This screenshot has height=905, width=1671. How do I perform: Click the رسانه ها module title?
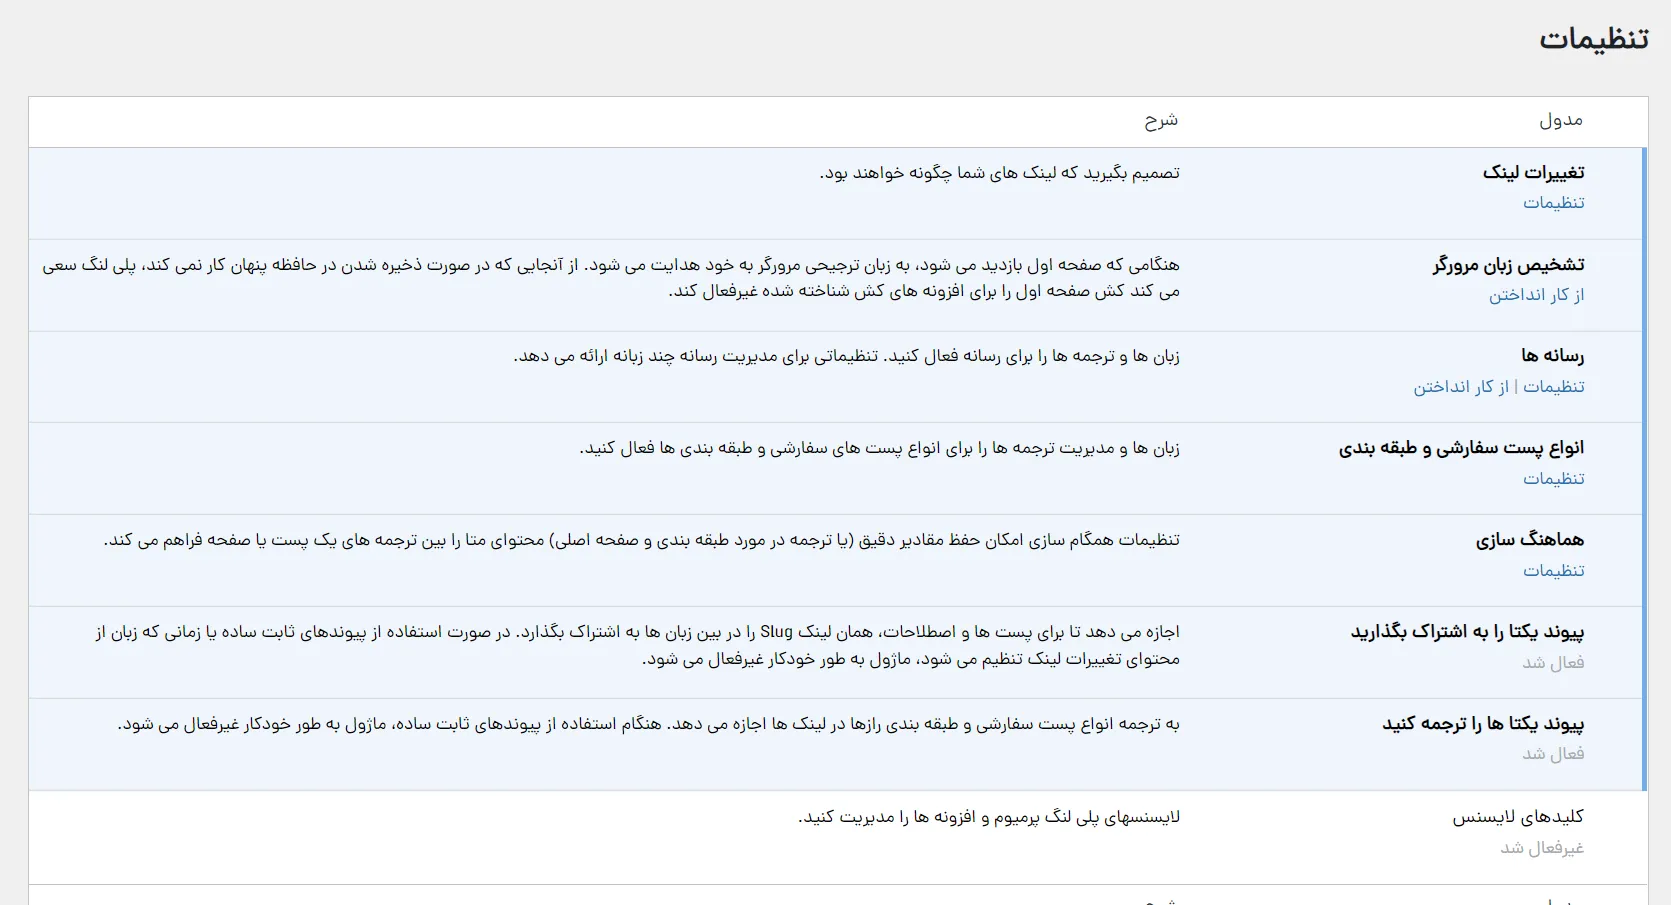coord(1552,355)
